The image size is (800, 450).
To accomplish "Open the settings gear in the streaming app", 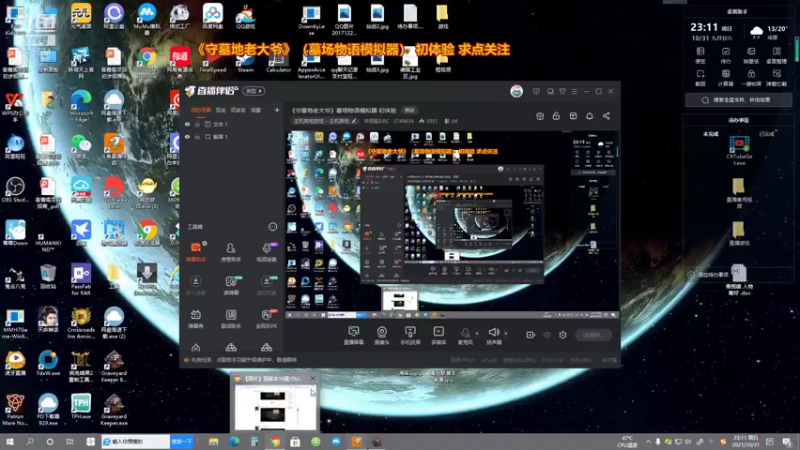I will click(x=563, y=335).
